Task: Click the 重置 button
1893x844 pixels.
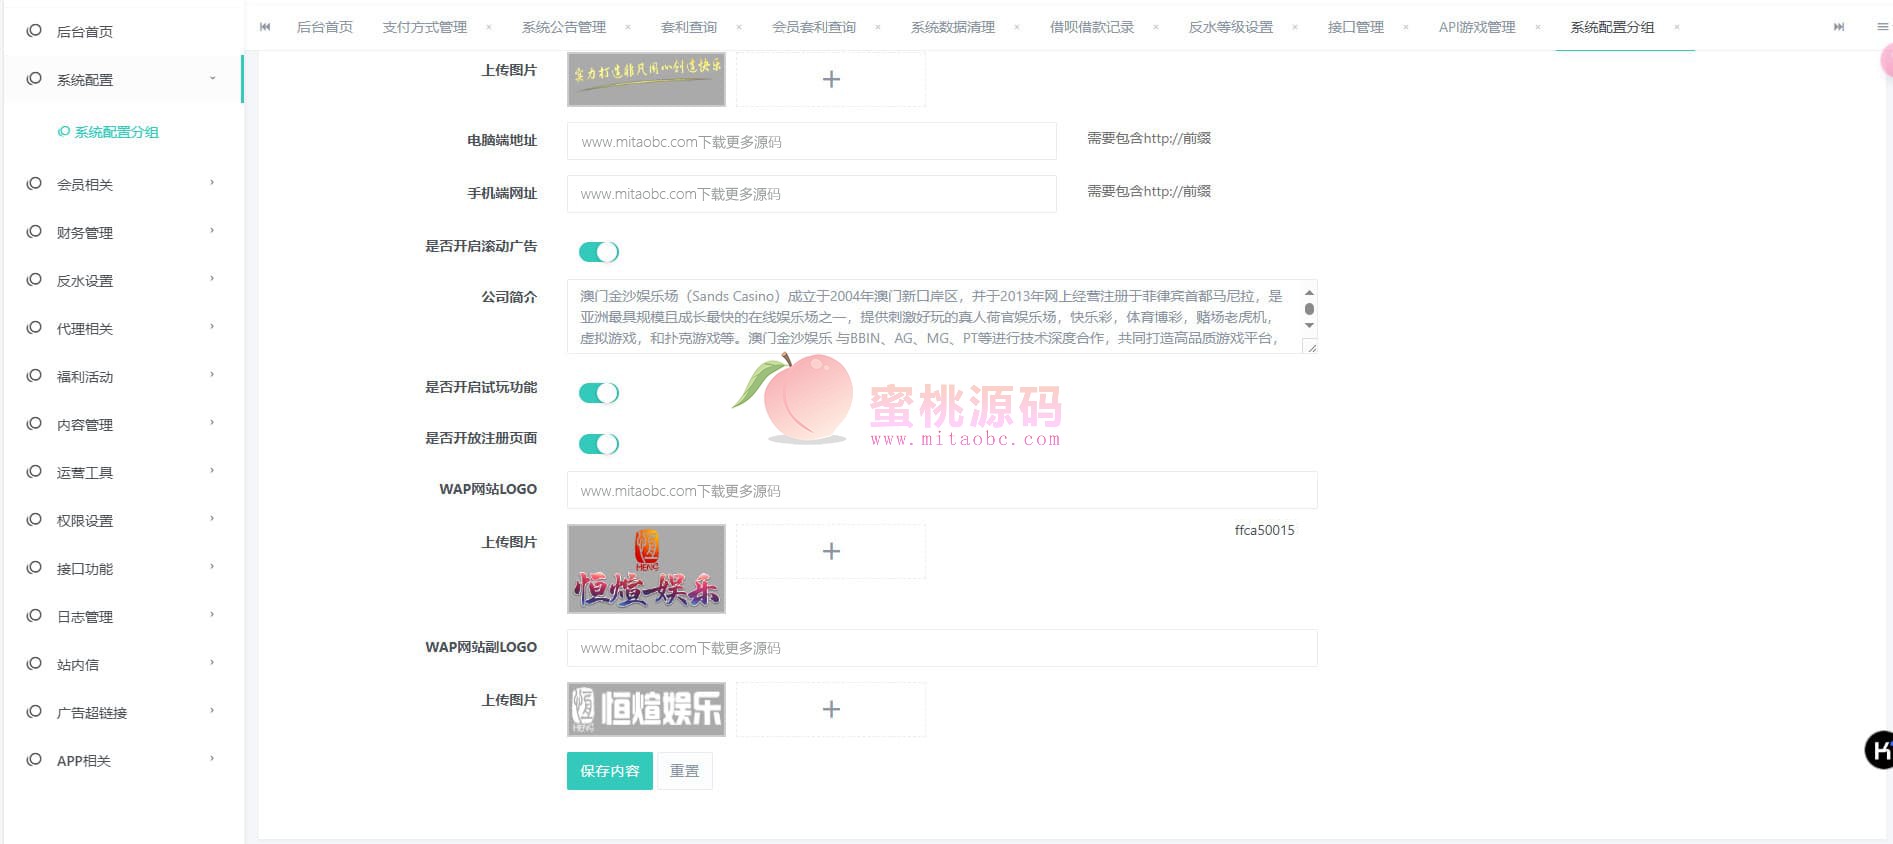Action: 684,771
